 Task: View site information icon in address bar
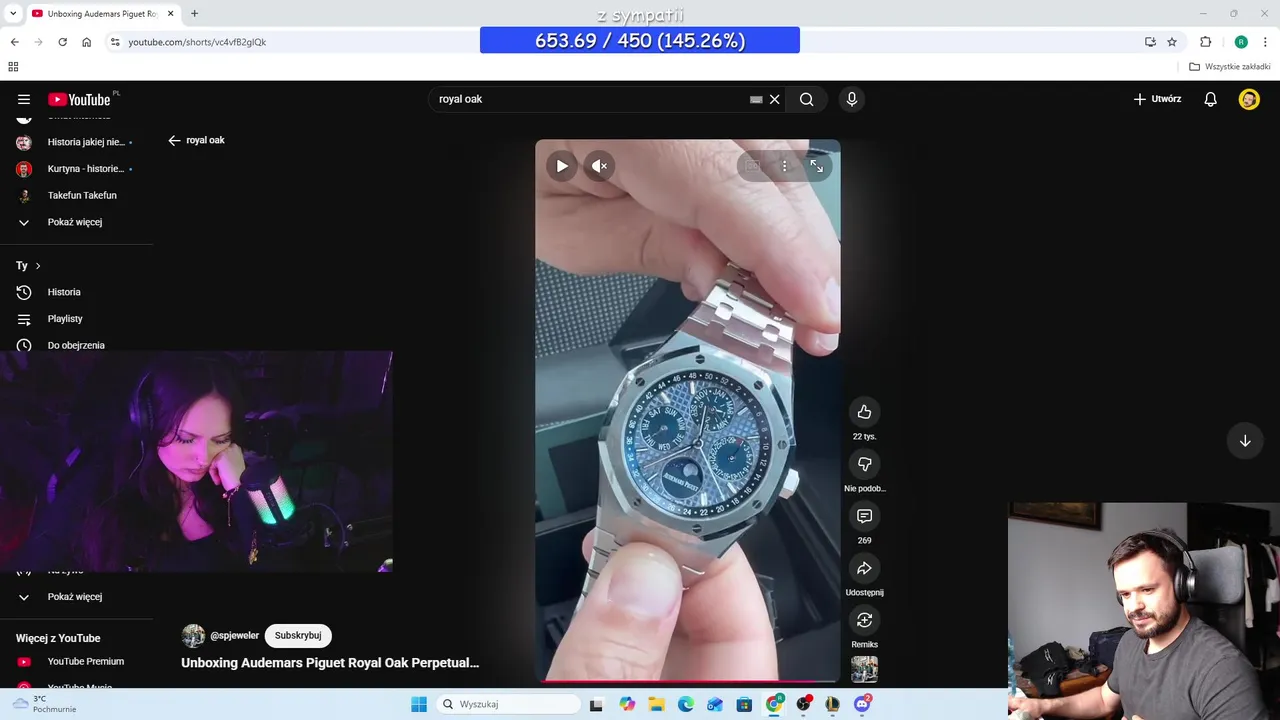pos(115,42)
